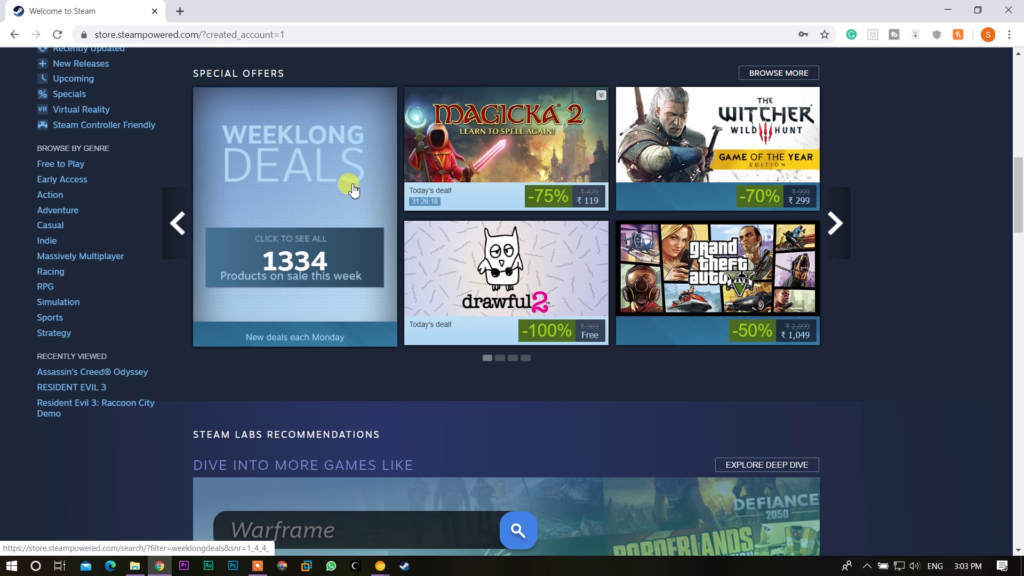Open a new browser tab
Viewport: 1024px width, 576px height.
click(180, 11)
